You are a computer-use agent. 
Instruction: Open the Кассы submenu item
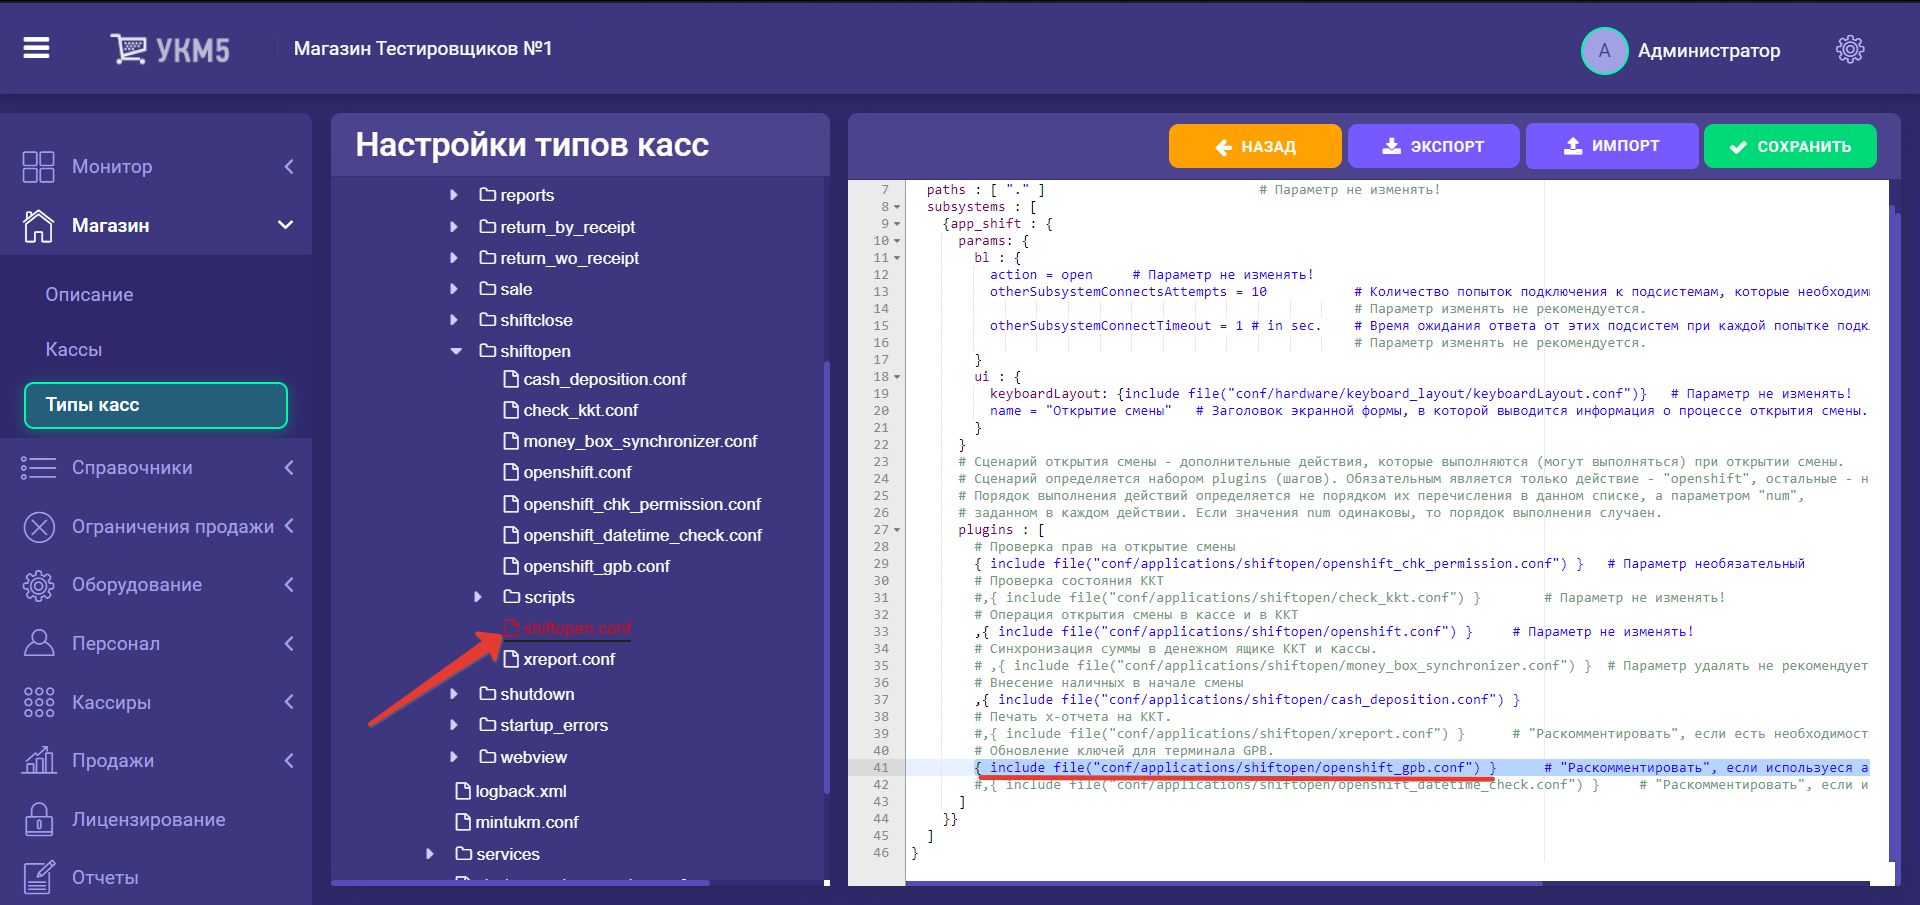coord(74,350)
